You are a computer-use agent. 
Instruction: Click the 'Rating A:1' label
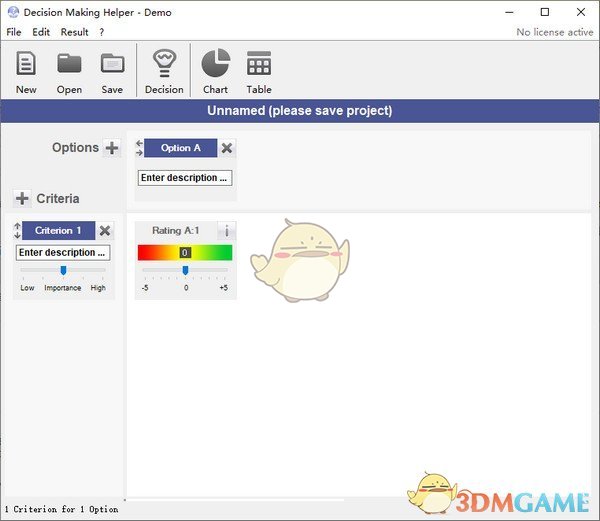pos(176,231)
